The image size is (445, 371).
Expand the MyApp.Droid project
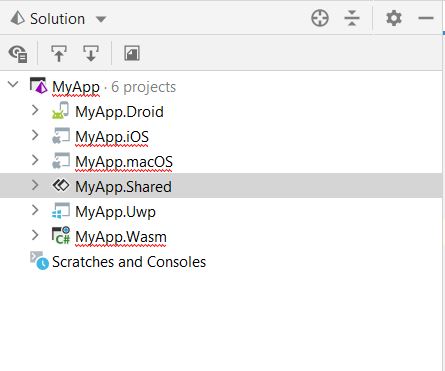(35, 110)
